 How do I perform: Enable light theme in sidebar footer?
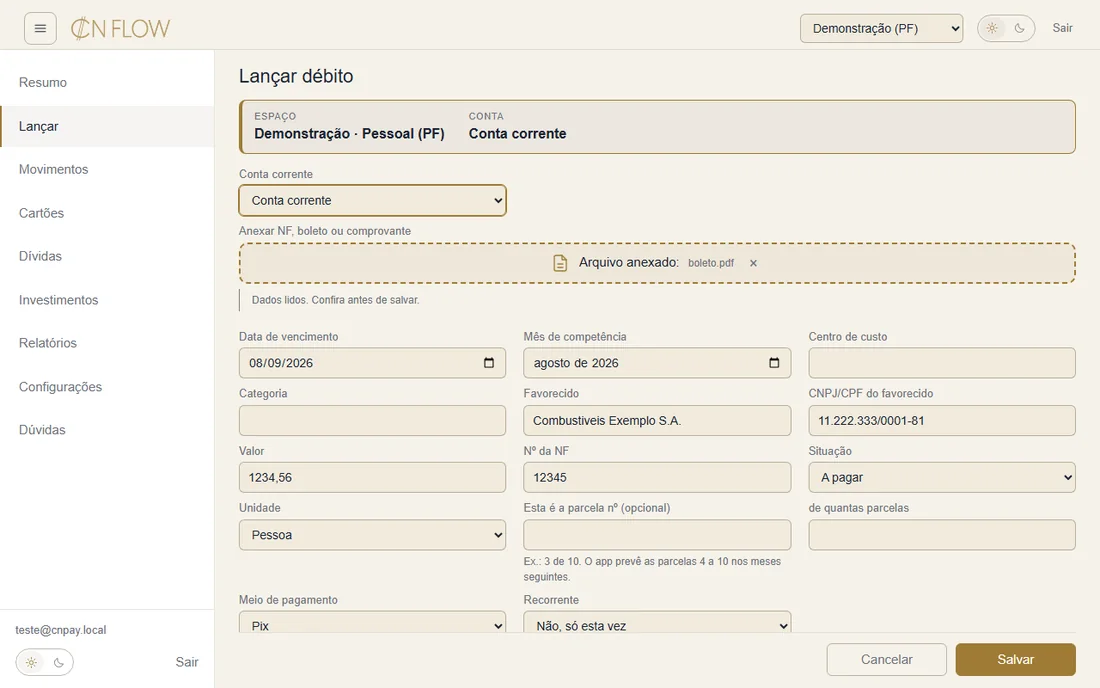32,662
